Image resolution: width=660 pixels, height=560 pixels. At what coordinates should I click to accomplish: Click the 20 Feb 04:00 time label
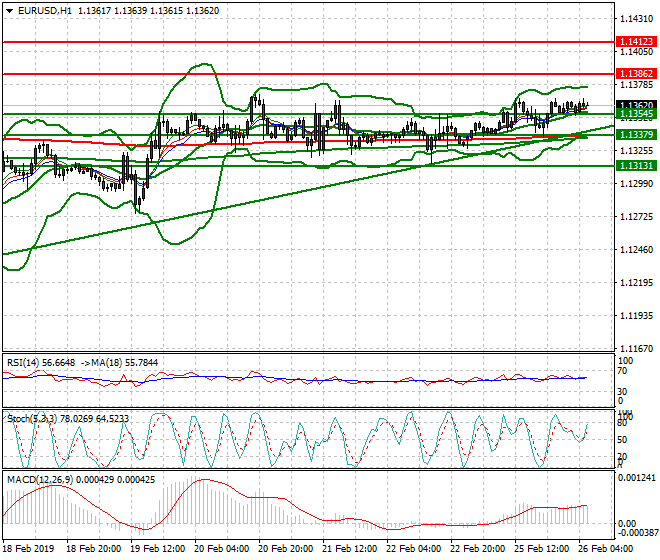pos(221,549)
